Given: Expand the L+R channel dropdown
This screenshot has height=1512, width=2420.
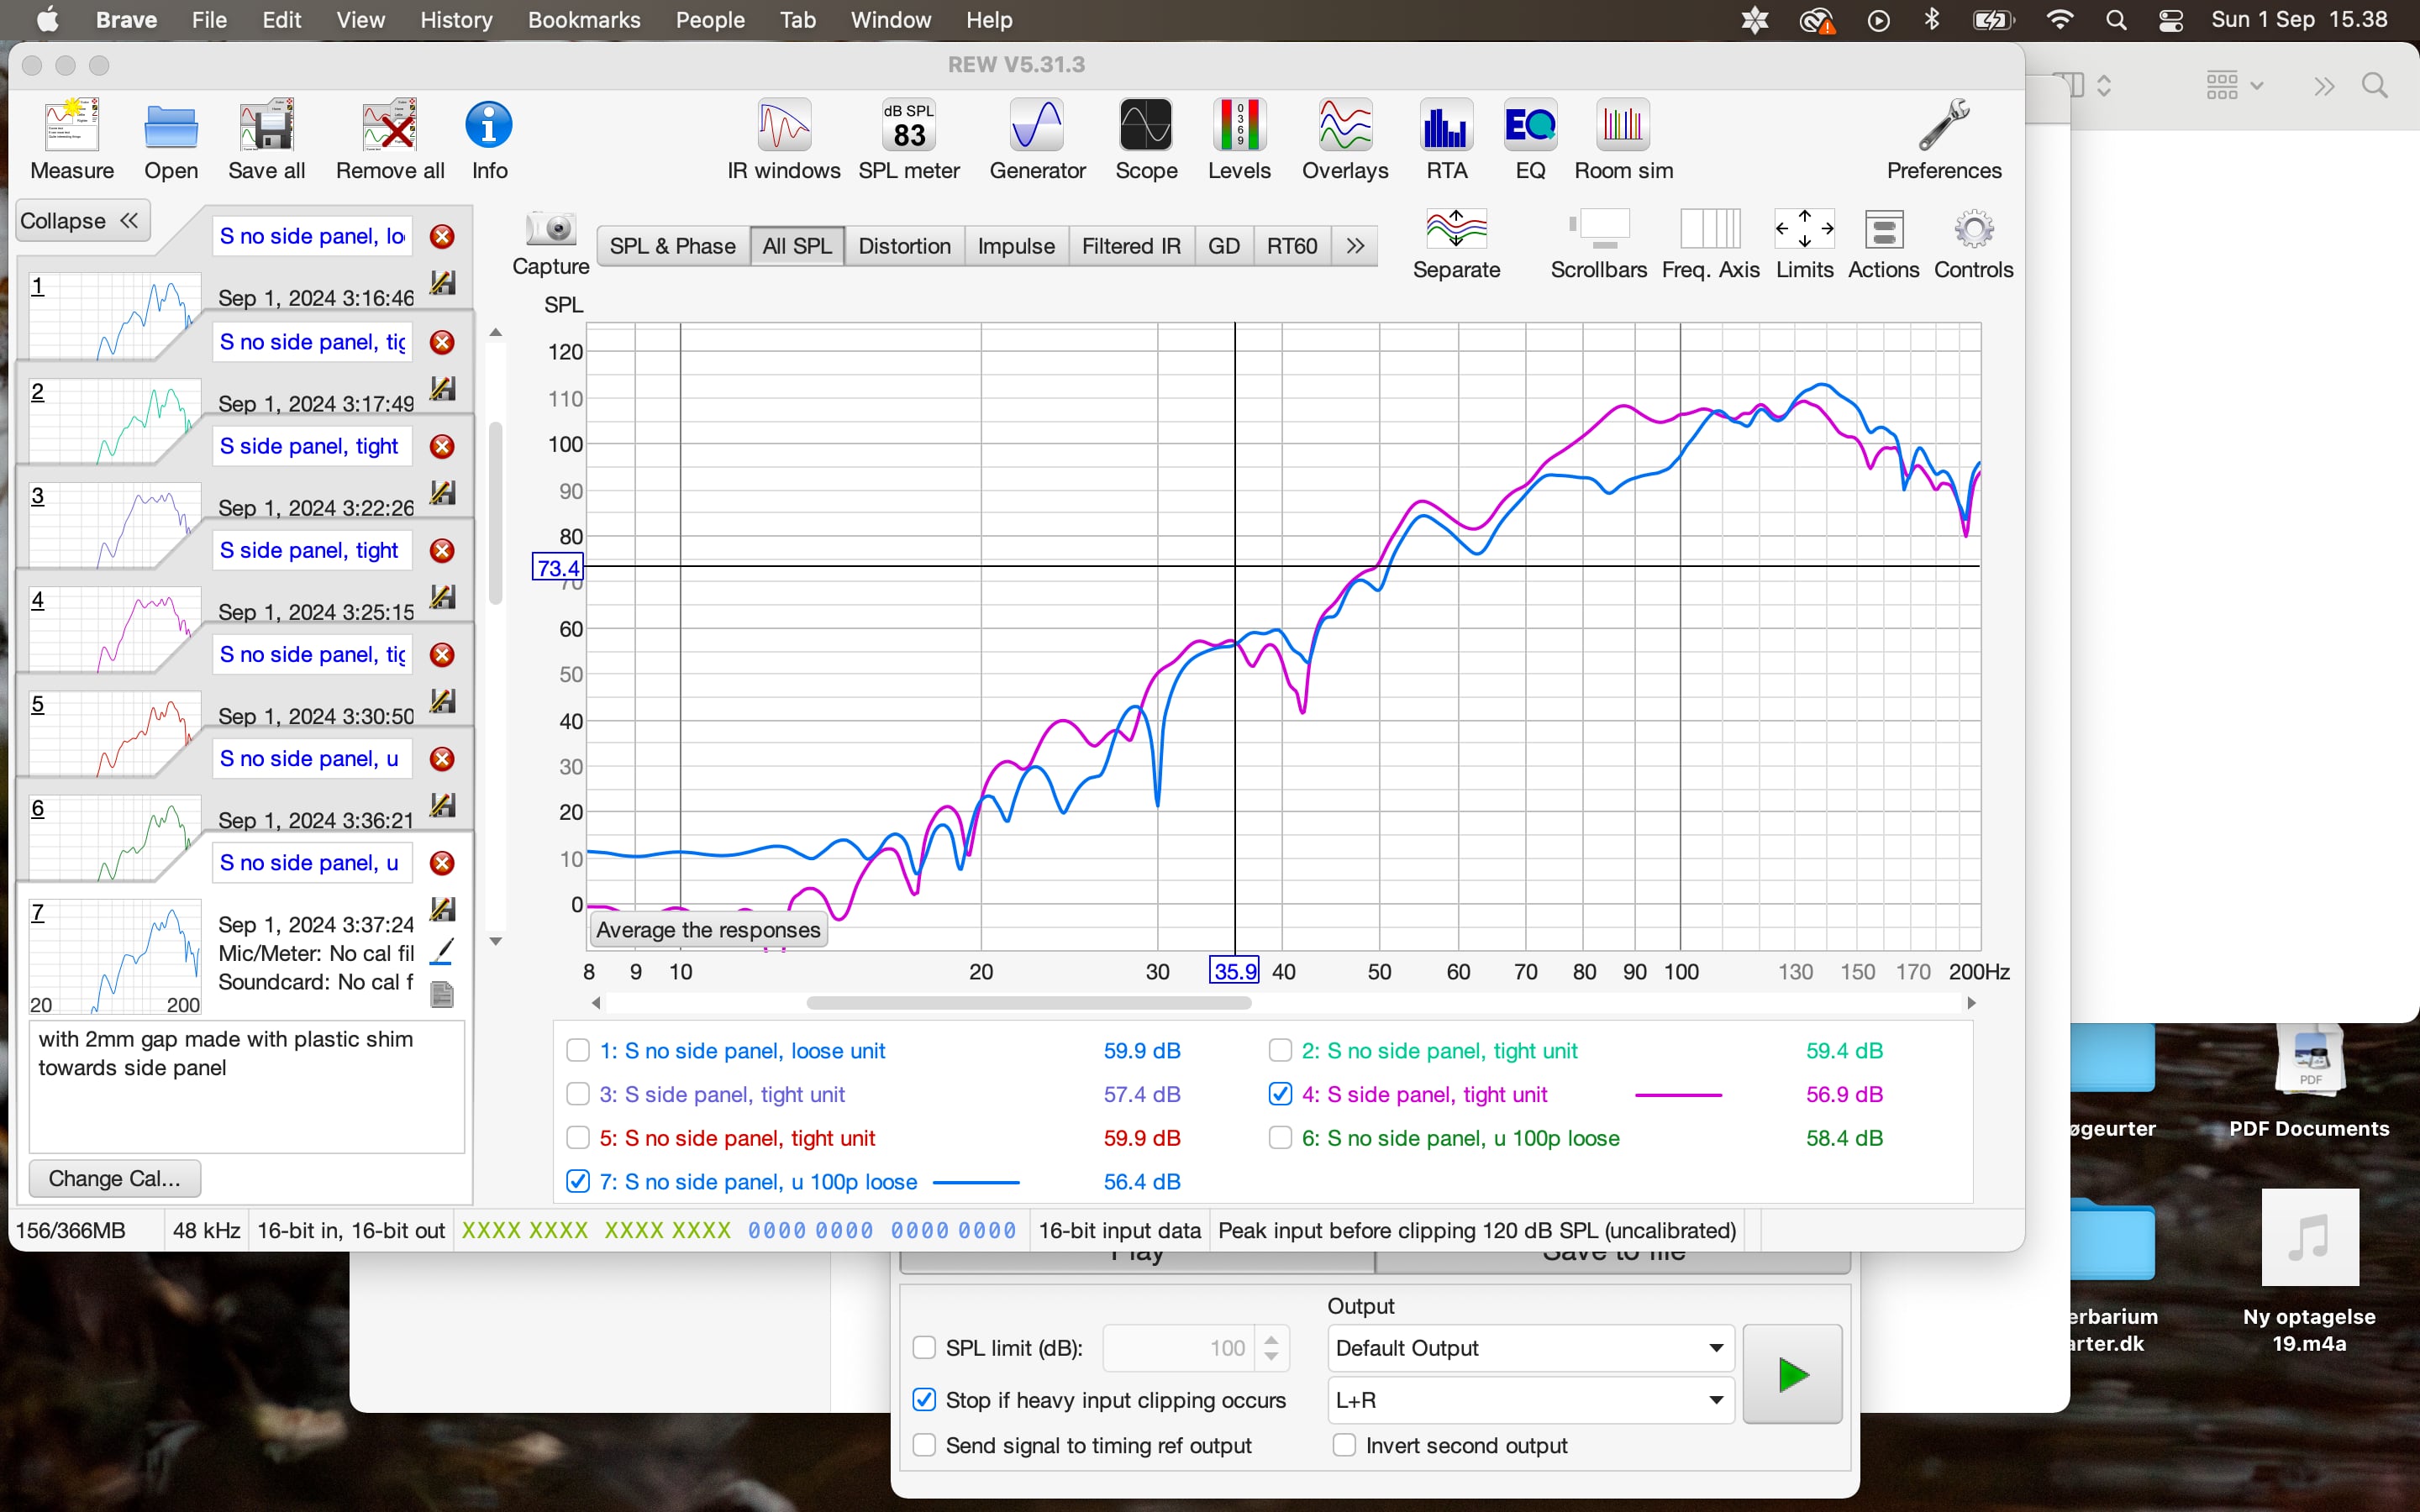Looking at the screenshot, I should tap(1529, 1400).
